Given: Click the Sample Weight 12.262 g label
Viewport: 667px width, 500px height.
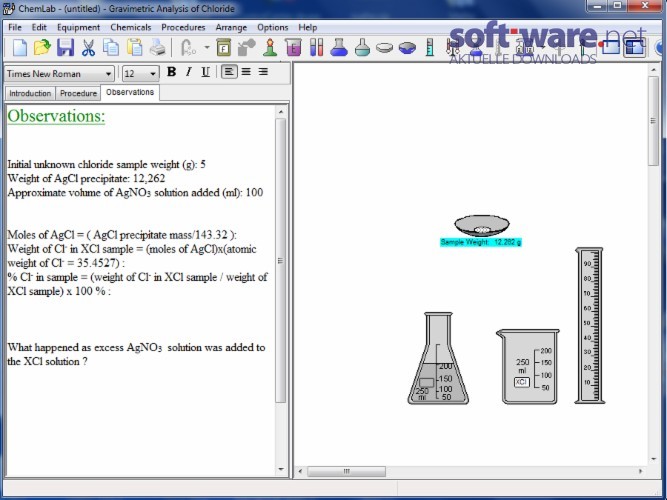Looking at the screenshot, I should click(481, 242).
